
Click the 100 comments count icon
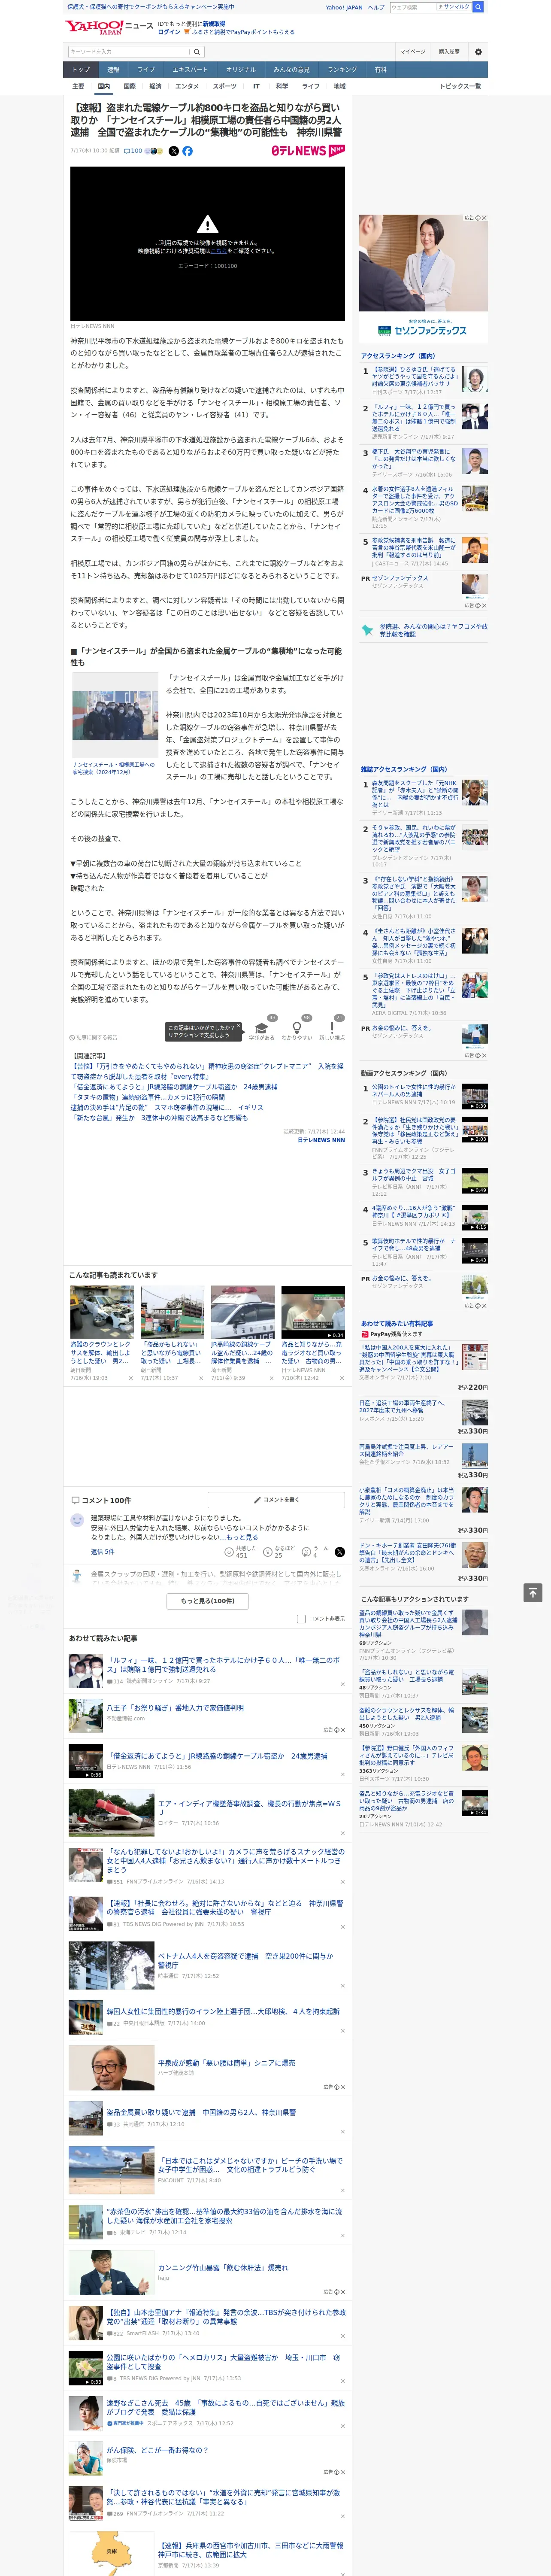(133, 151)
